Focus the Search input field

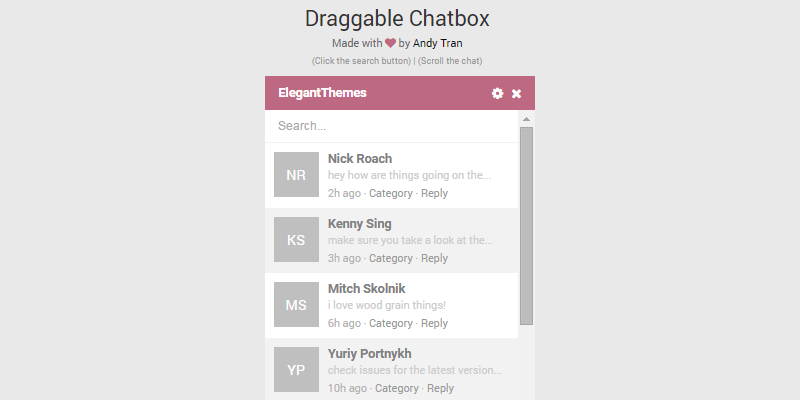pyautogui.click(x=392, y=126)
